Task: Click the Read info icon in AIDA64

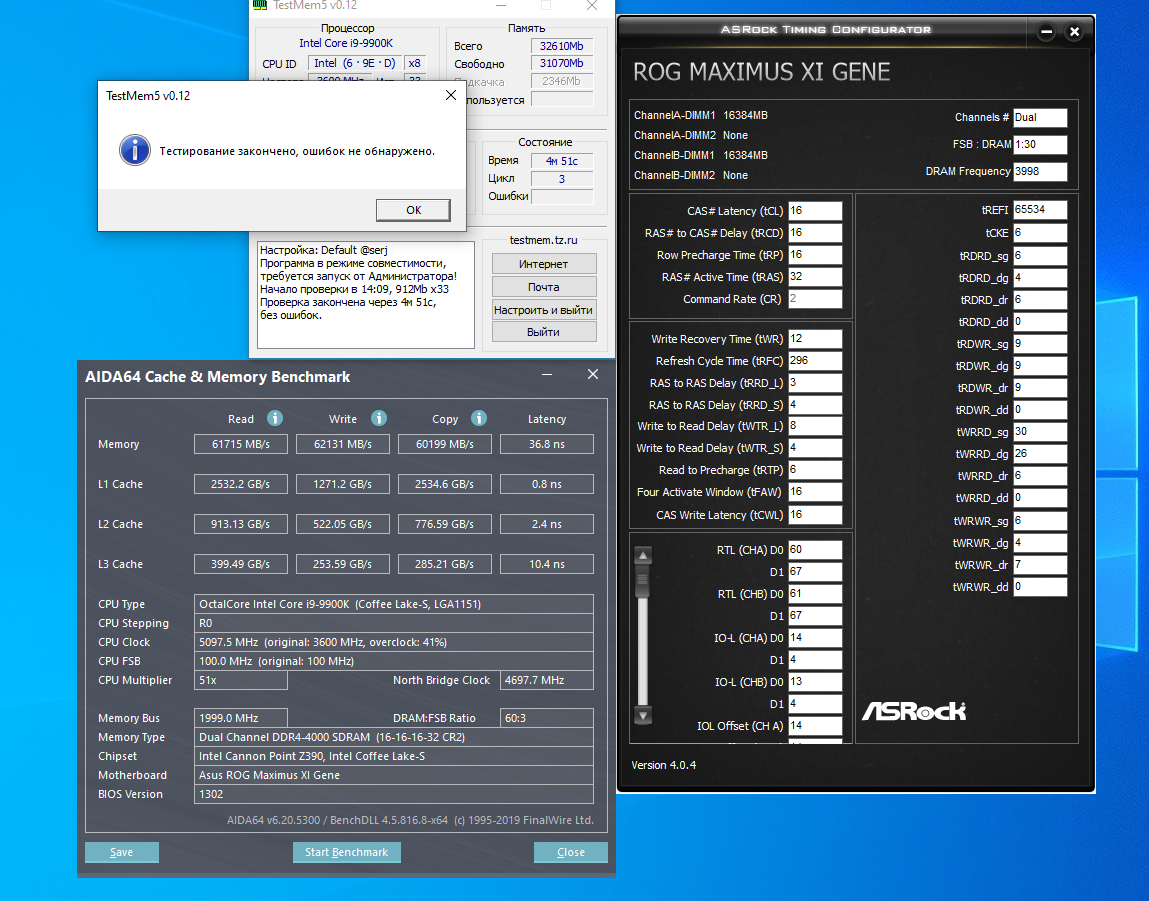Action: 275,418
